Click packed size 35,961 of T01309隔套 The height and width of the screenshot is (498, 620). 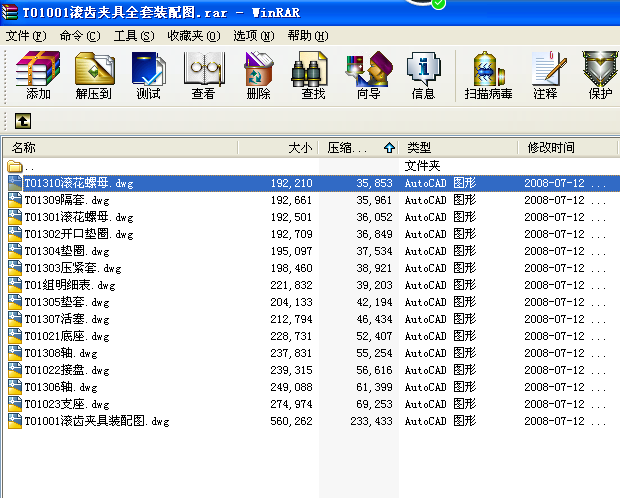[x=374, y=200]
